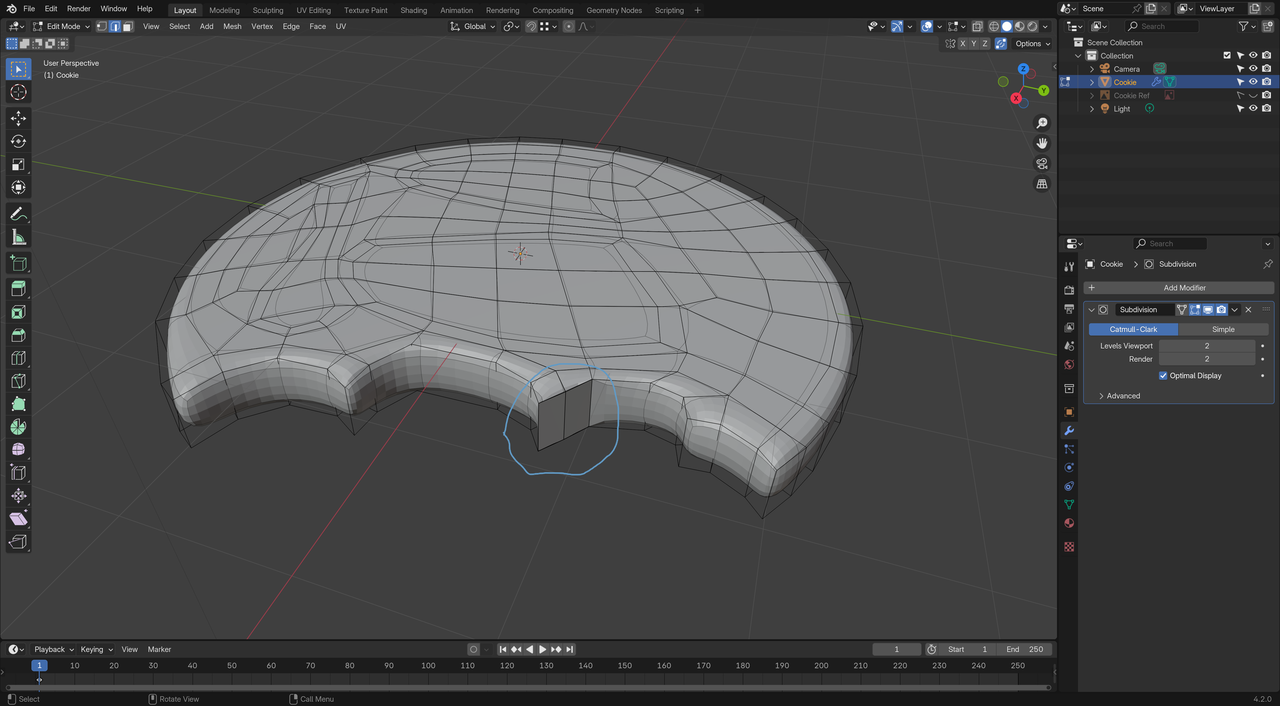Choose the Measure tool
Viewport: 1280px width, 706px height.
(x=18, y=237)
